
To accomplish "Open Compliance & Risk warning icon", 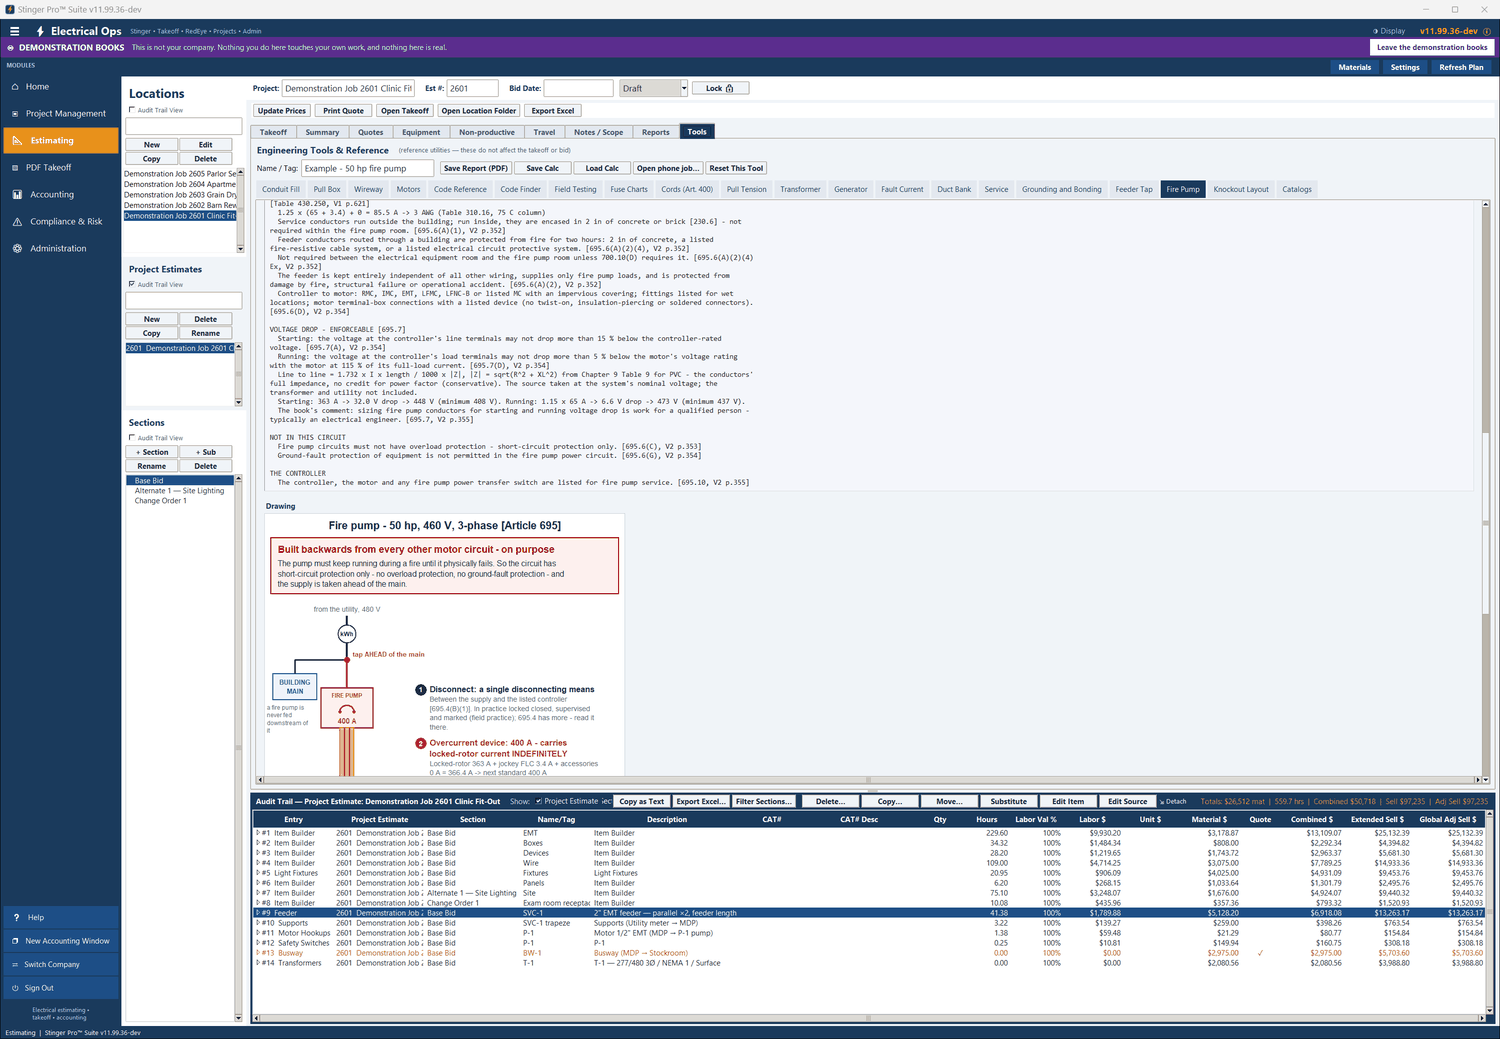I will [x=17, y=222].
